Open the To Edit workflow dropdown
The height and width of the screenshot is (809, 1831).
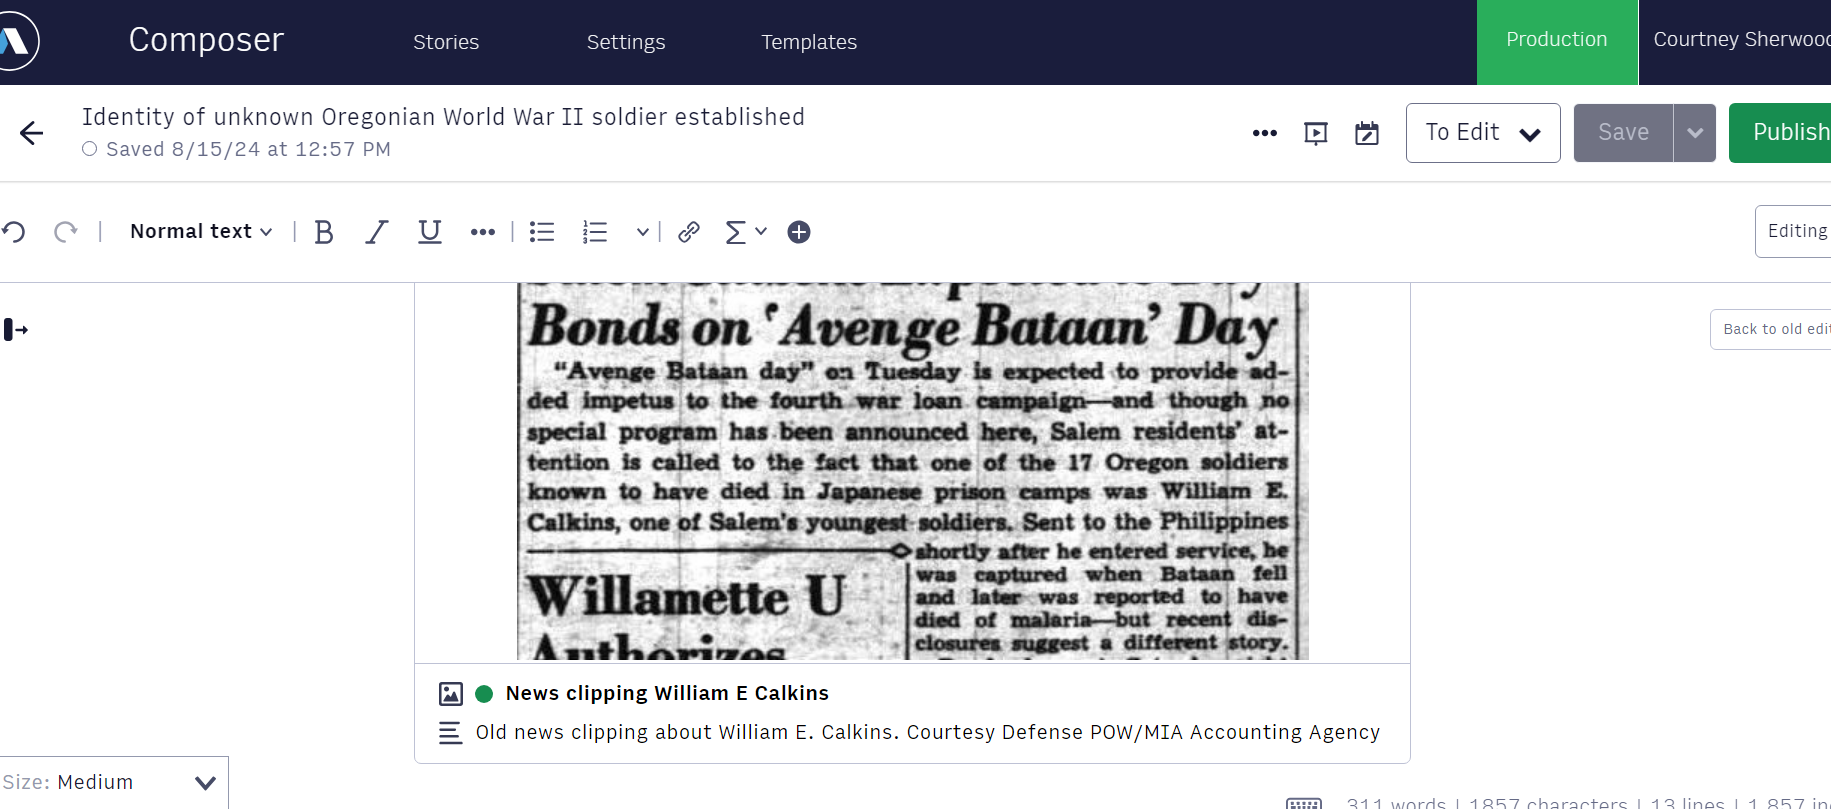(1482, 133)
